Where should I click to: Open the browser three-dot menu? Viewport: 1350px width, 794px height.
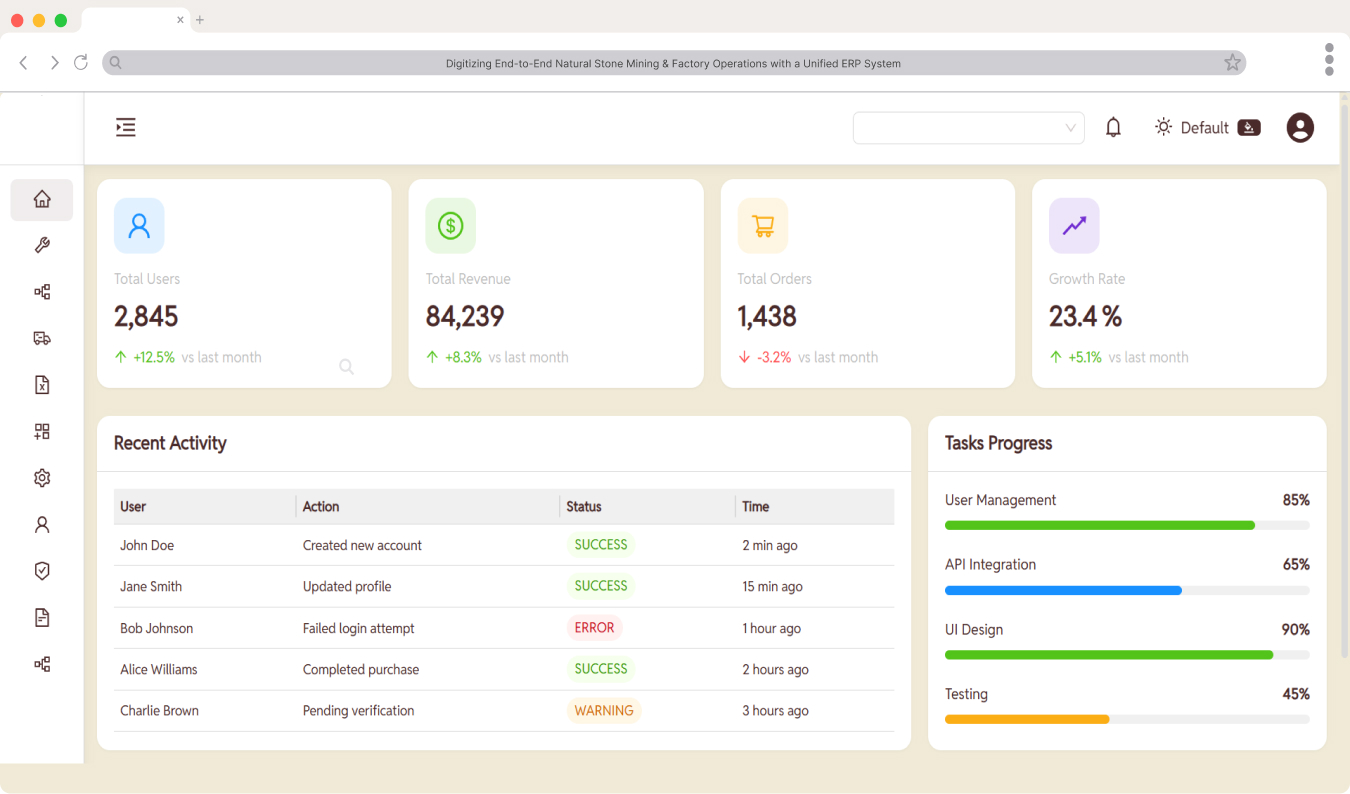click(x=1328, y=60)
